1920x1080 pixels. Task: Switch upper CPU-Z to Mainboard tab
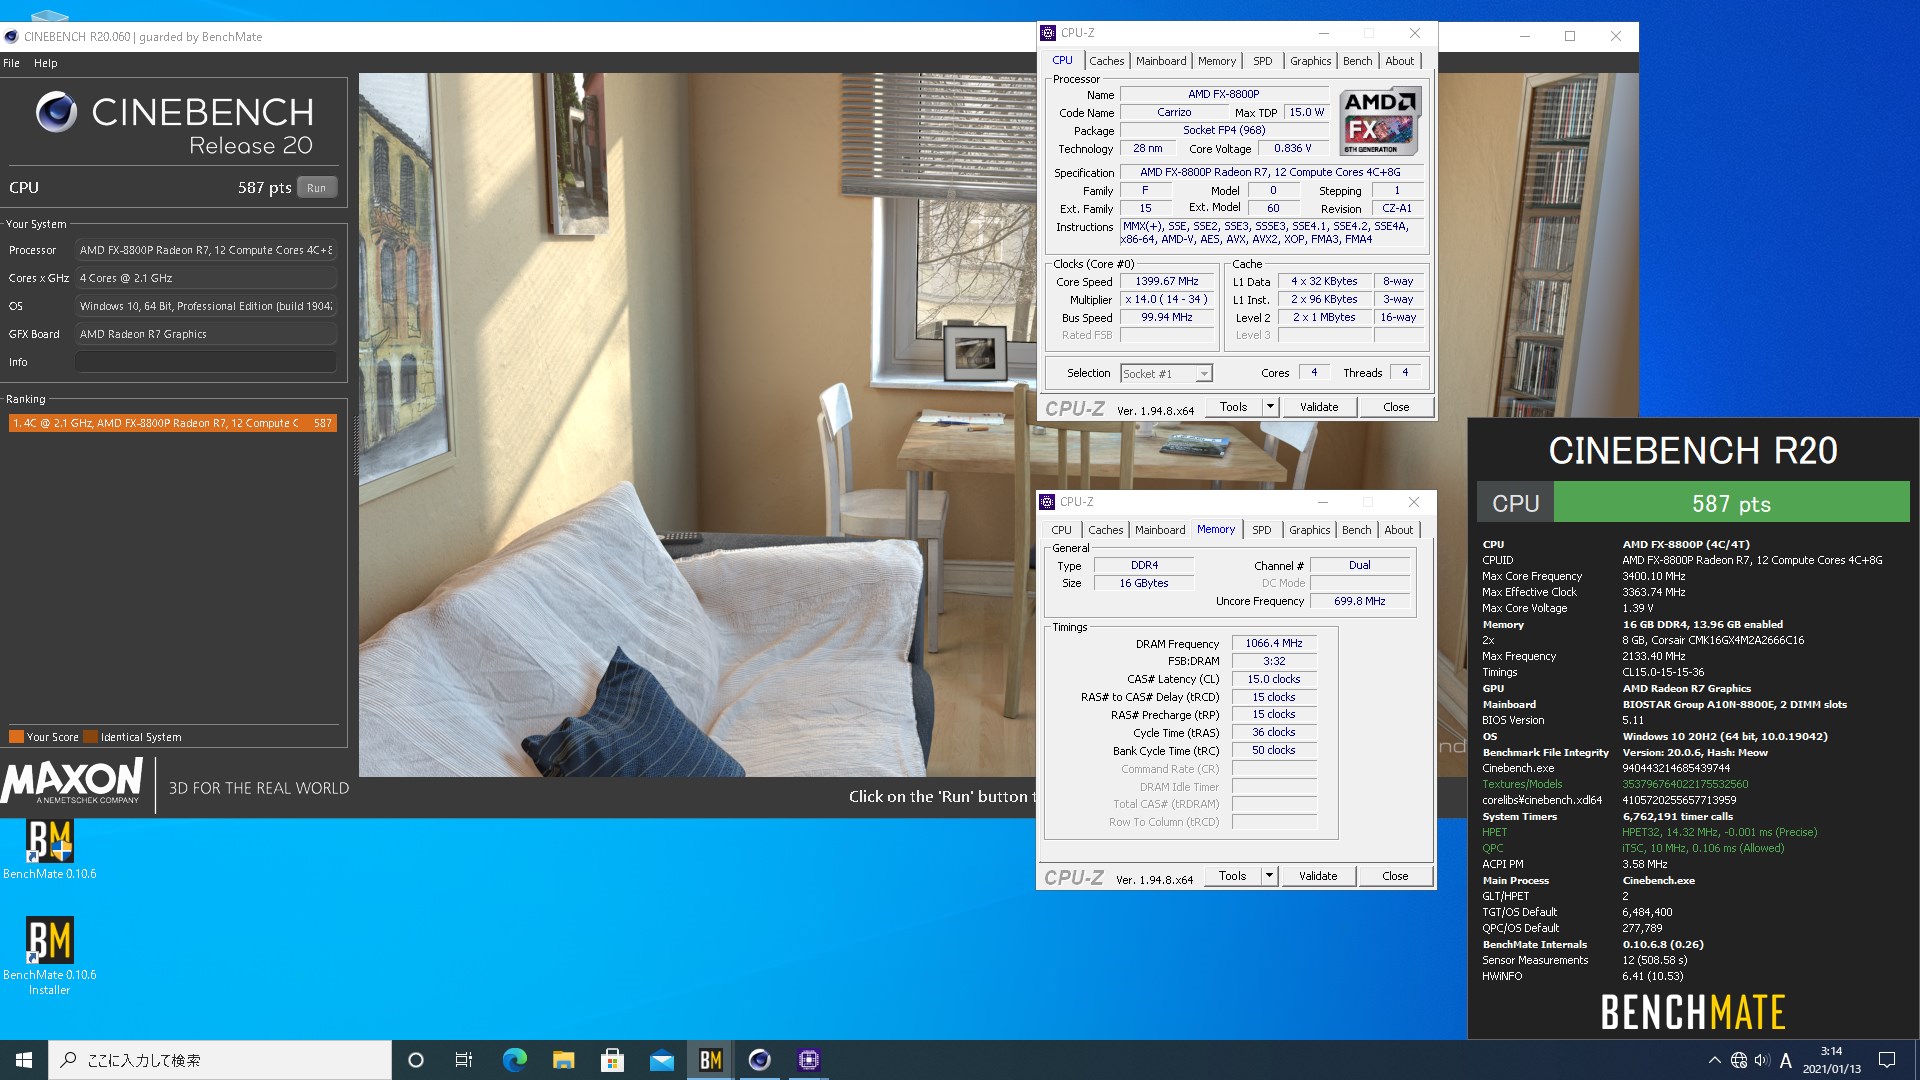tap(1160, 61)
